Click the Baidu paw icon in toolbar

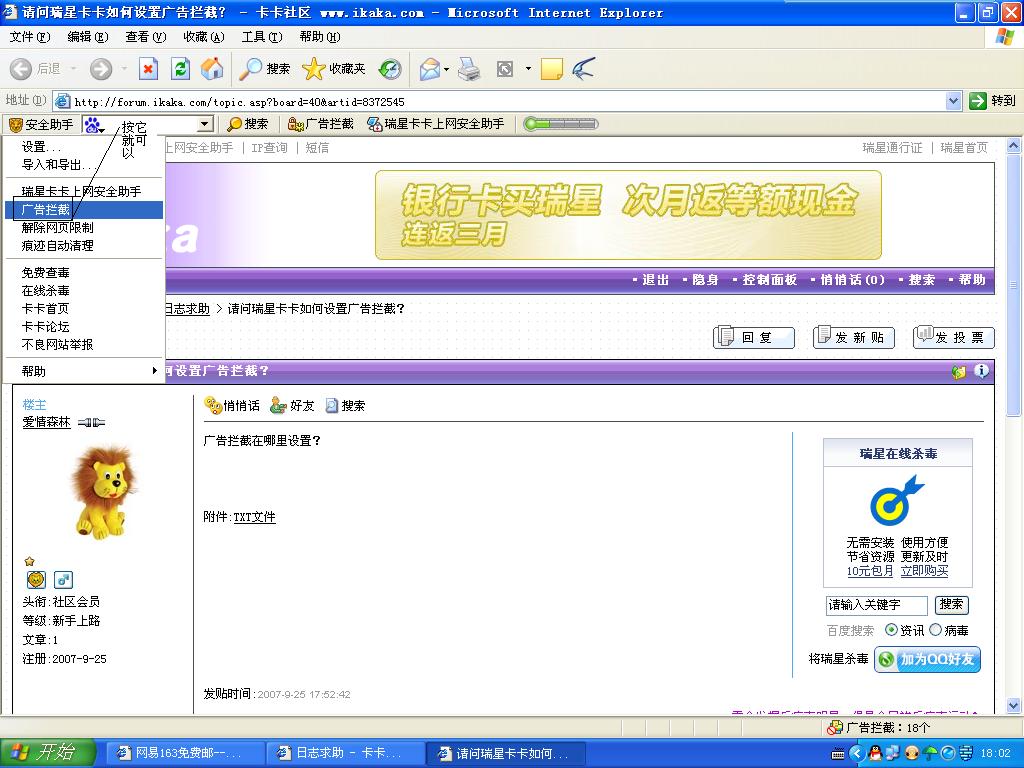tap(93, 124)
